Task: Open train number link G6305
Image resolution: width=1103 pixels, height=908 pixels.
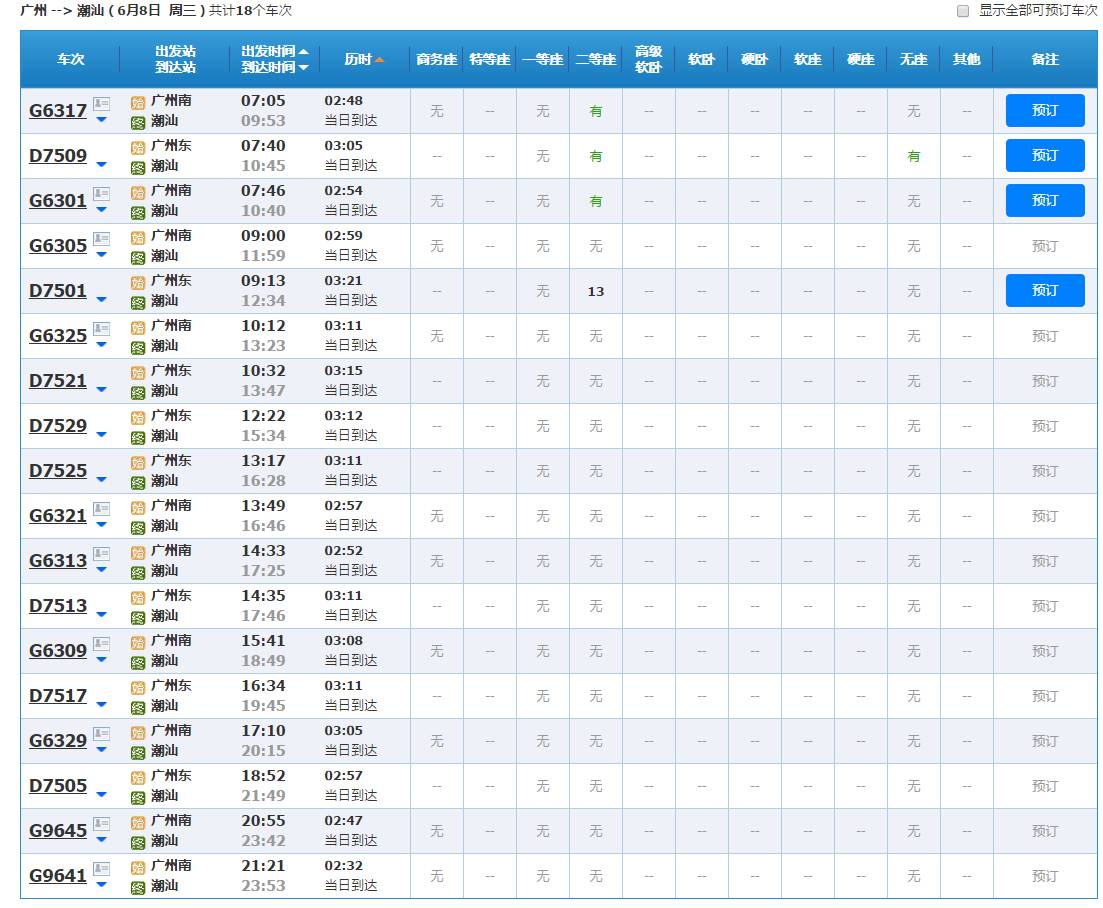Action: [x=58, y=245]
